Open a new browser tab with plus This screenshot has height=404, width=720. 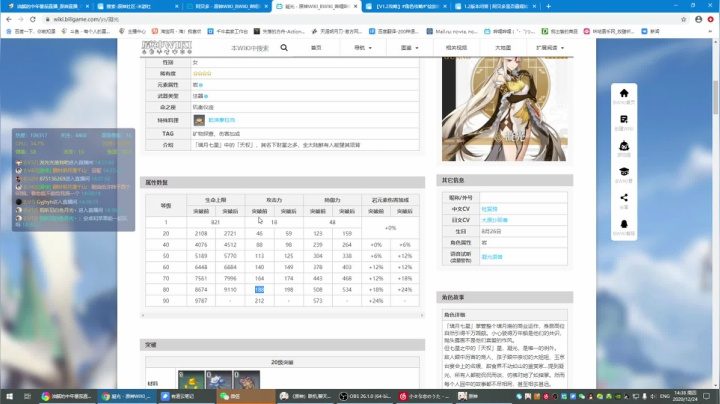click(548, 6)
